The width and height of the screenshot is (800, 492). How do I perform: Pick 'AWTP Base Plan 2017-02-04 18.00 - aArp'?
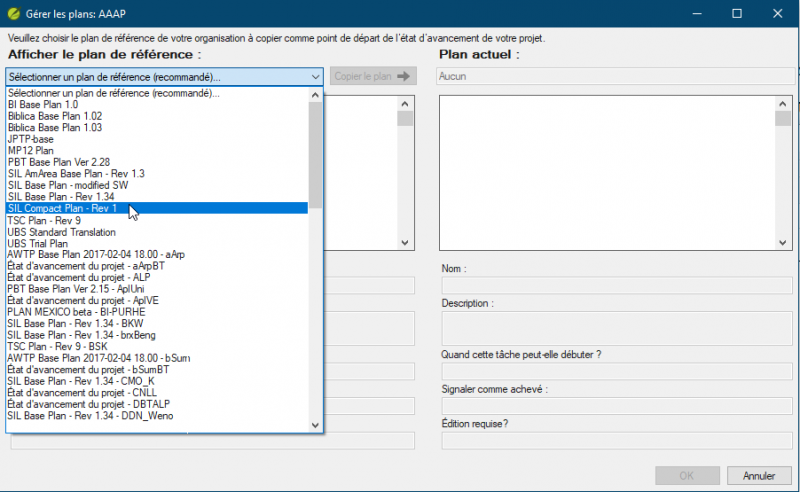pos(157,254)
